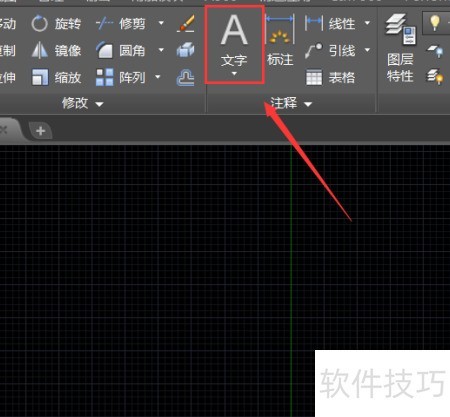Start the Array (阵列) tool

pyautogui.click(x=121, y=77)
